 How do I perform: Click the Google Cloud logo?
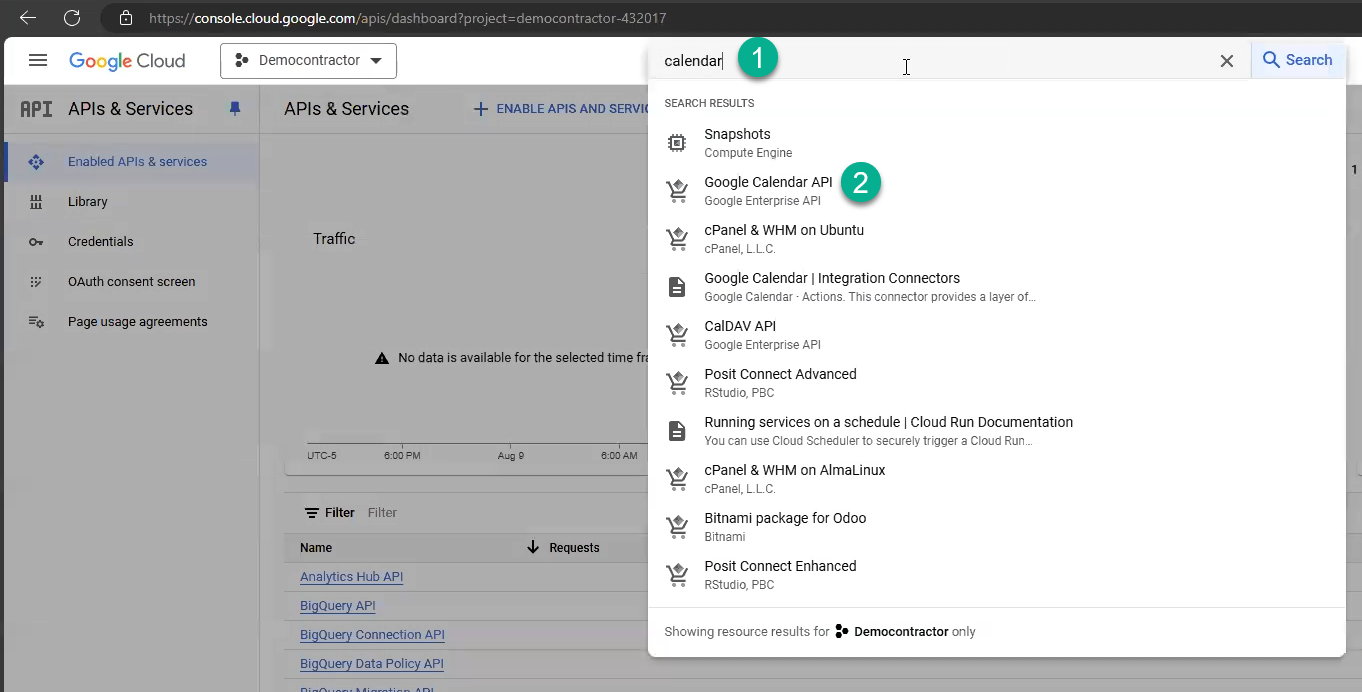coord(127,61)
